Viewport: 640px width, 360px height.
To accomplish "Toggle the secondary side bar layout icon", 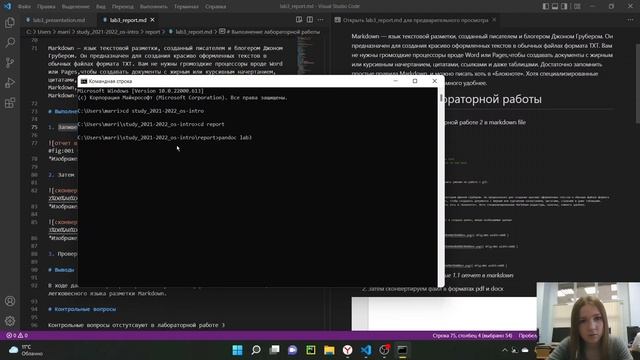I will tap(564, 6).
